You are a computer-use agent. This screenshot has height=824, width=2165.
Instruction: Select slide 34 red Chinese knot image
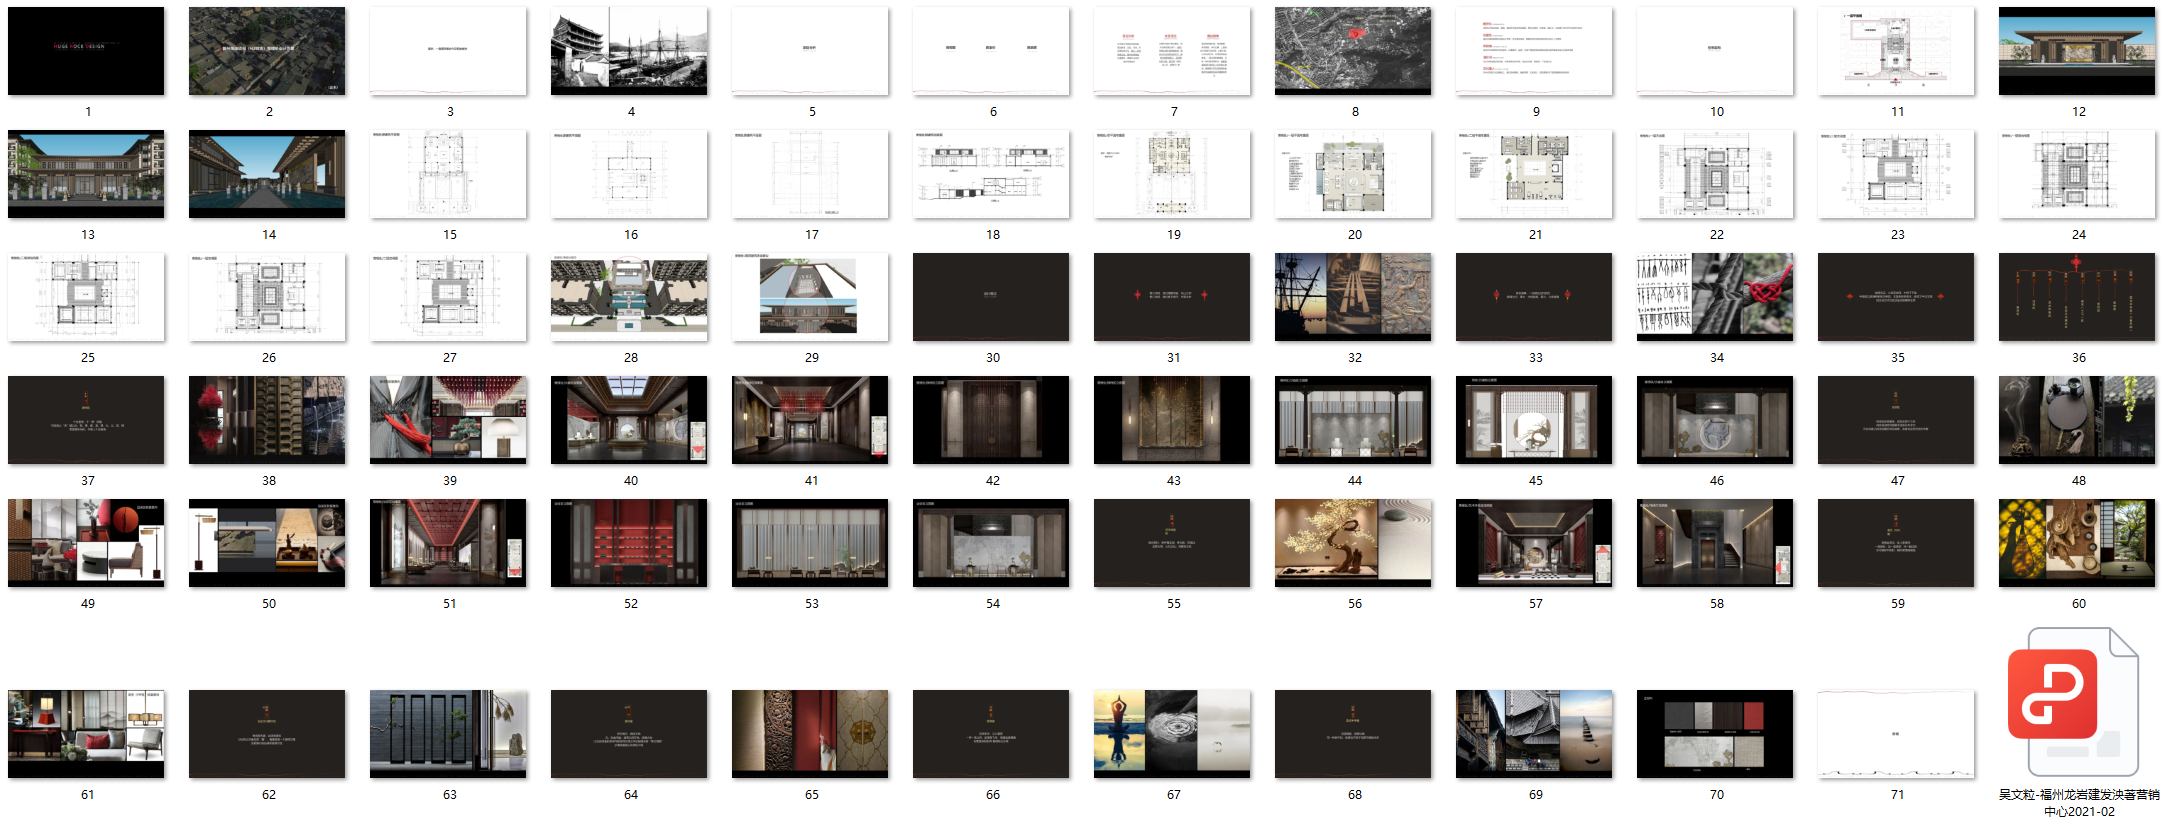[x=1715, y=297]
